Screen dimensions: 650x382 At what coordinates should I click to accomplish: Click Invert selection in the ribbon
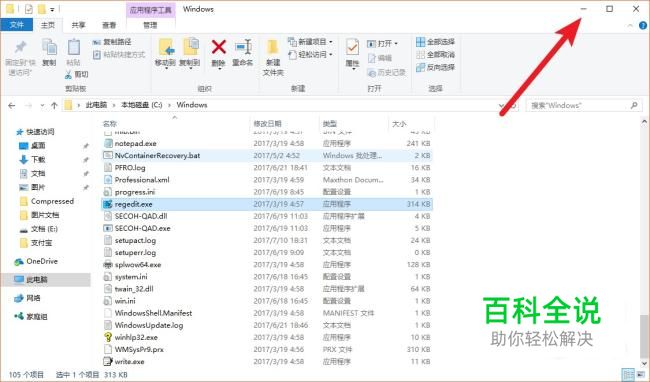[x=435, y=67]
